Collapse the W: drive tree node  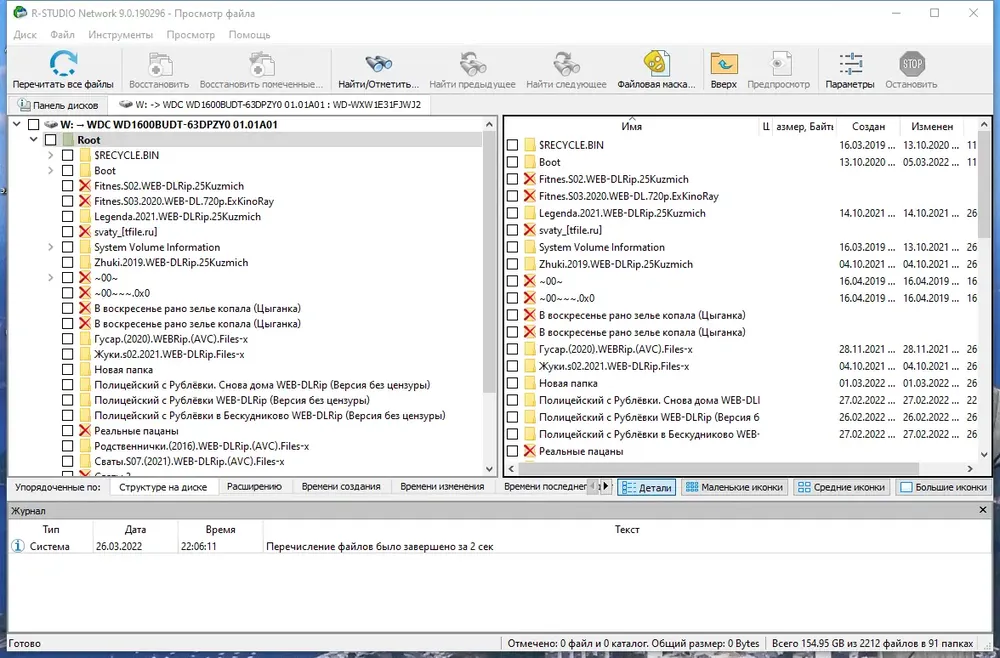(17, 124)
